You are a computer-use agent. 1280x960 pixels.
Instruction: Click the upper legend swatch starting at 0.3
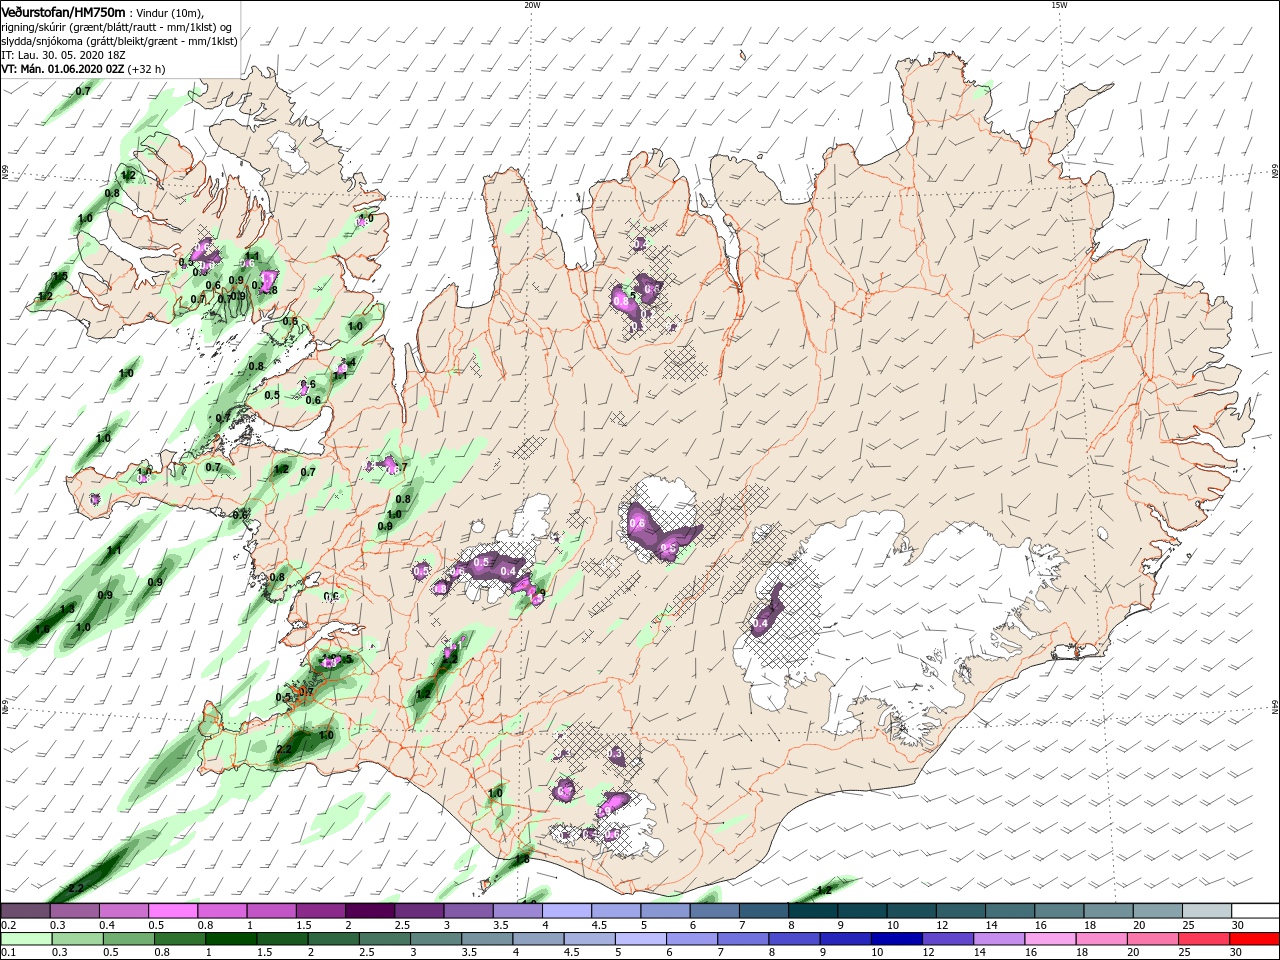click(x=75, y=911)
